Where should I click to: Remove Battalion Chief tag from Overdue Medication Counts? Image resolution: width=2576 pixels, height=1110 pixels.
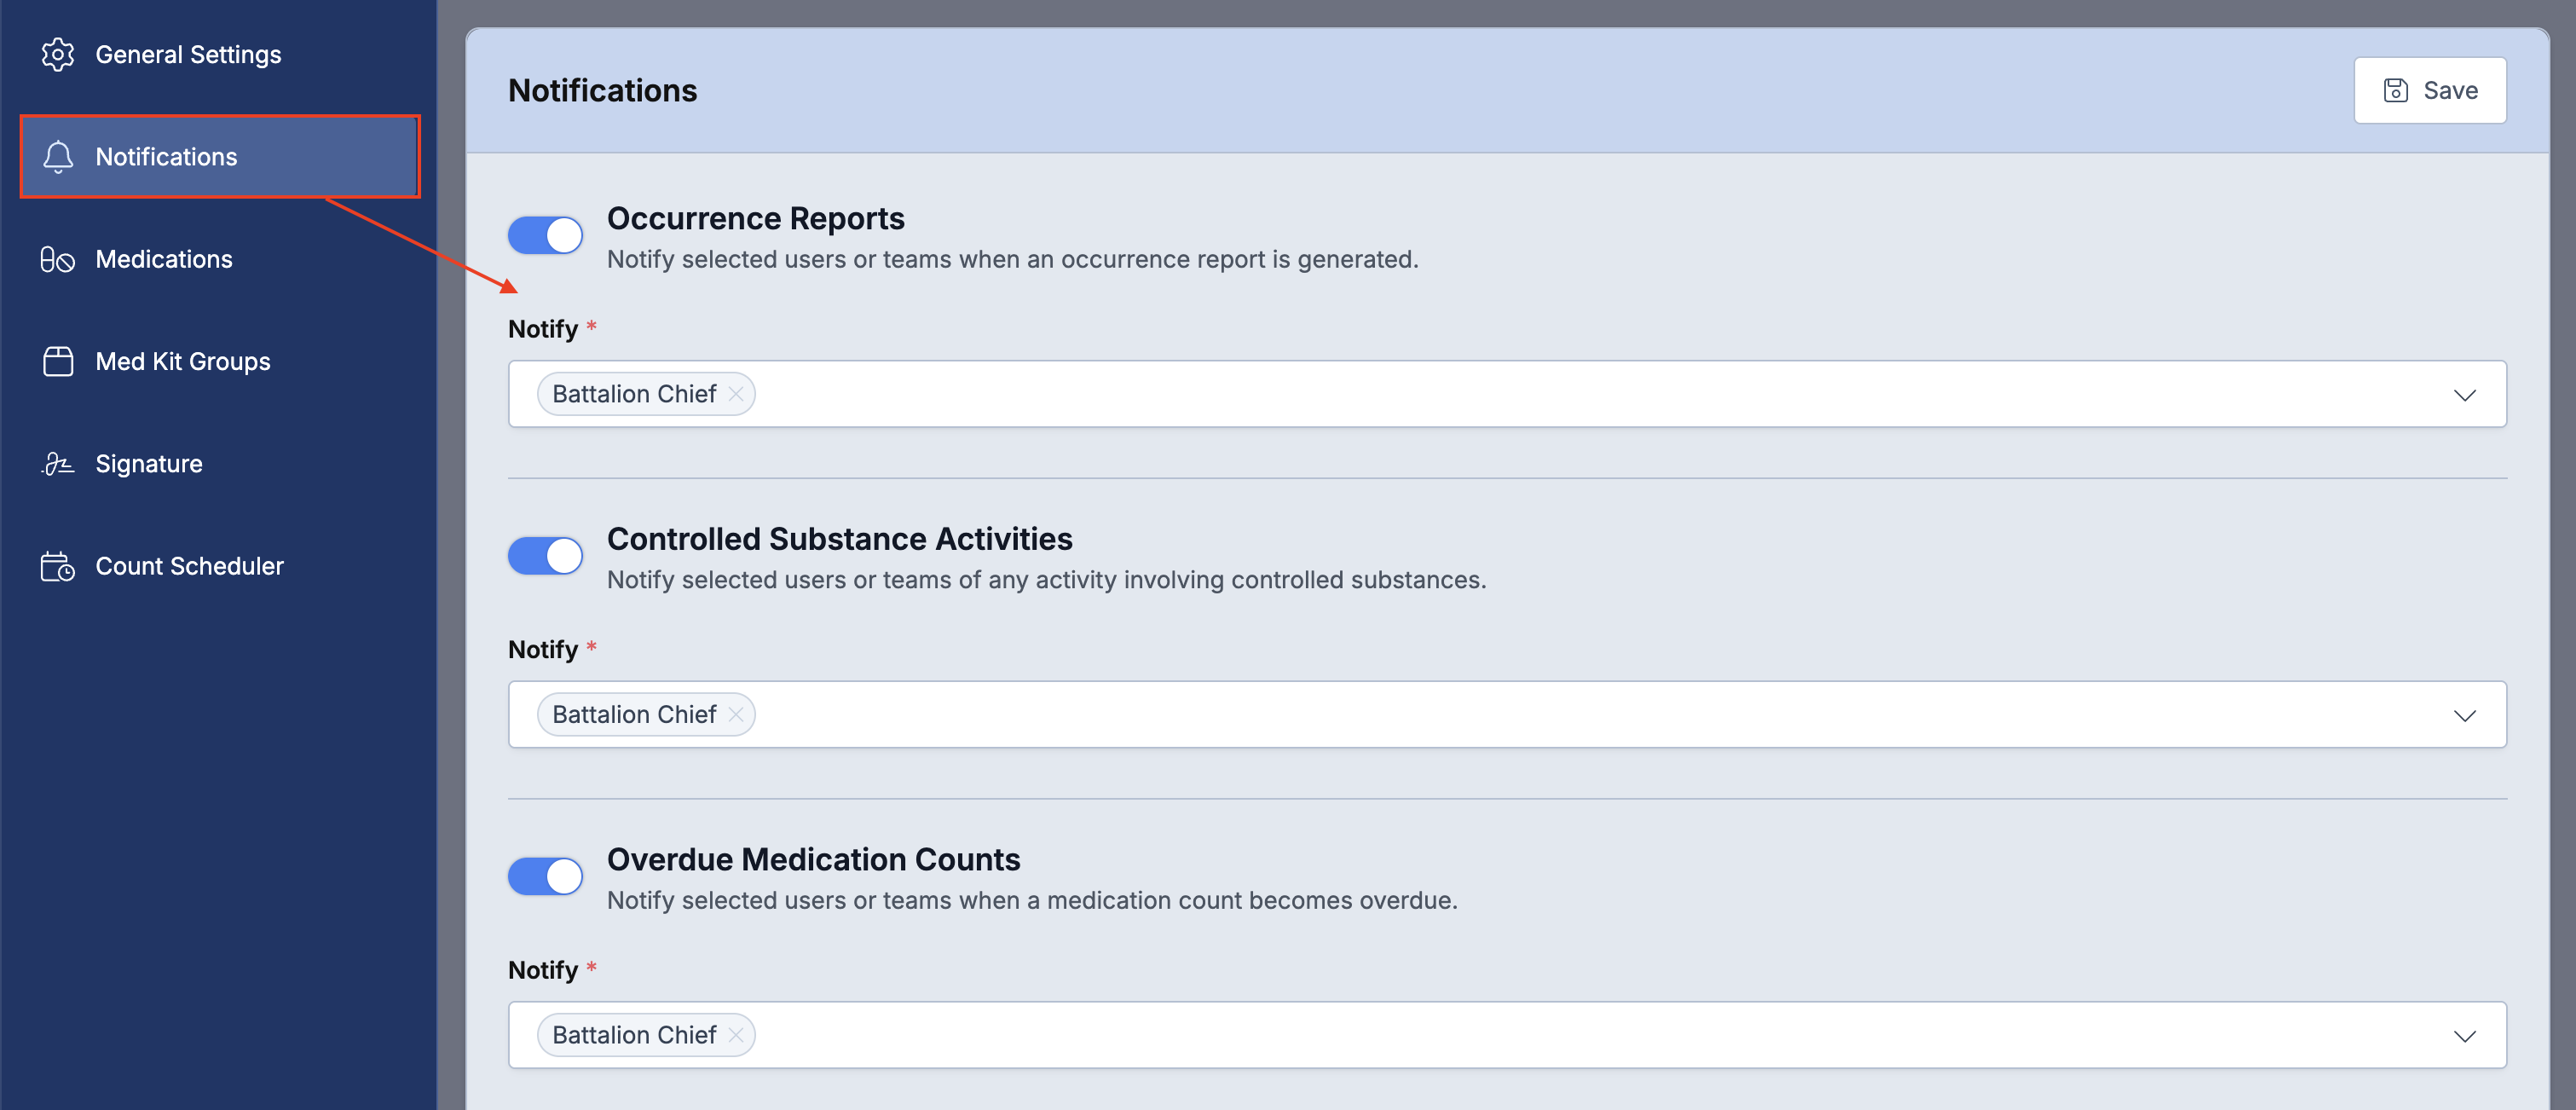[x=736, y=1035]
